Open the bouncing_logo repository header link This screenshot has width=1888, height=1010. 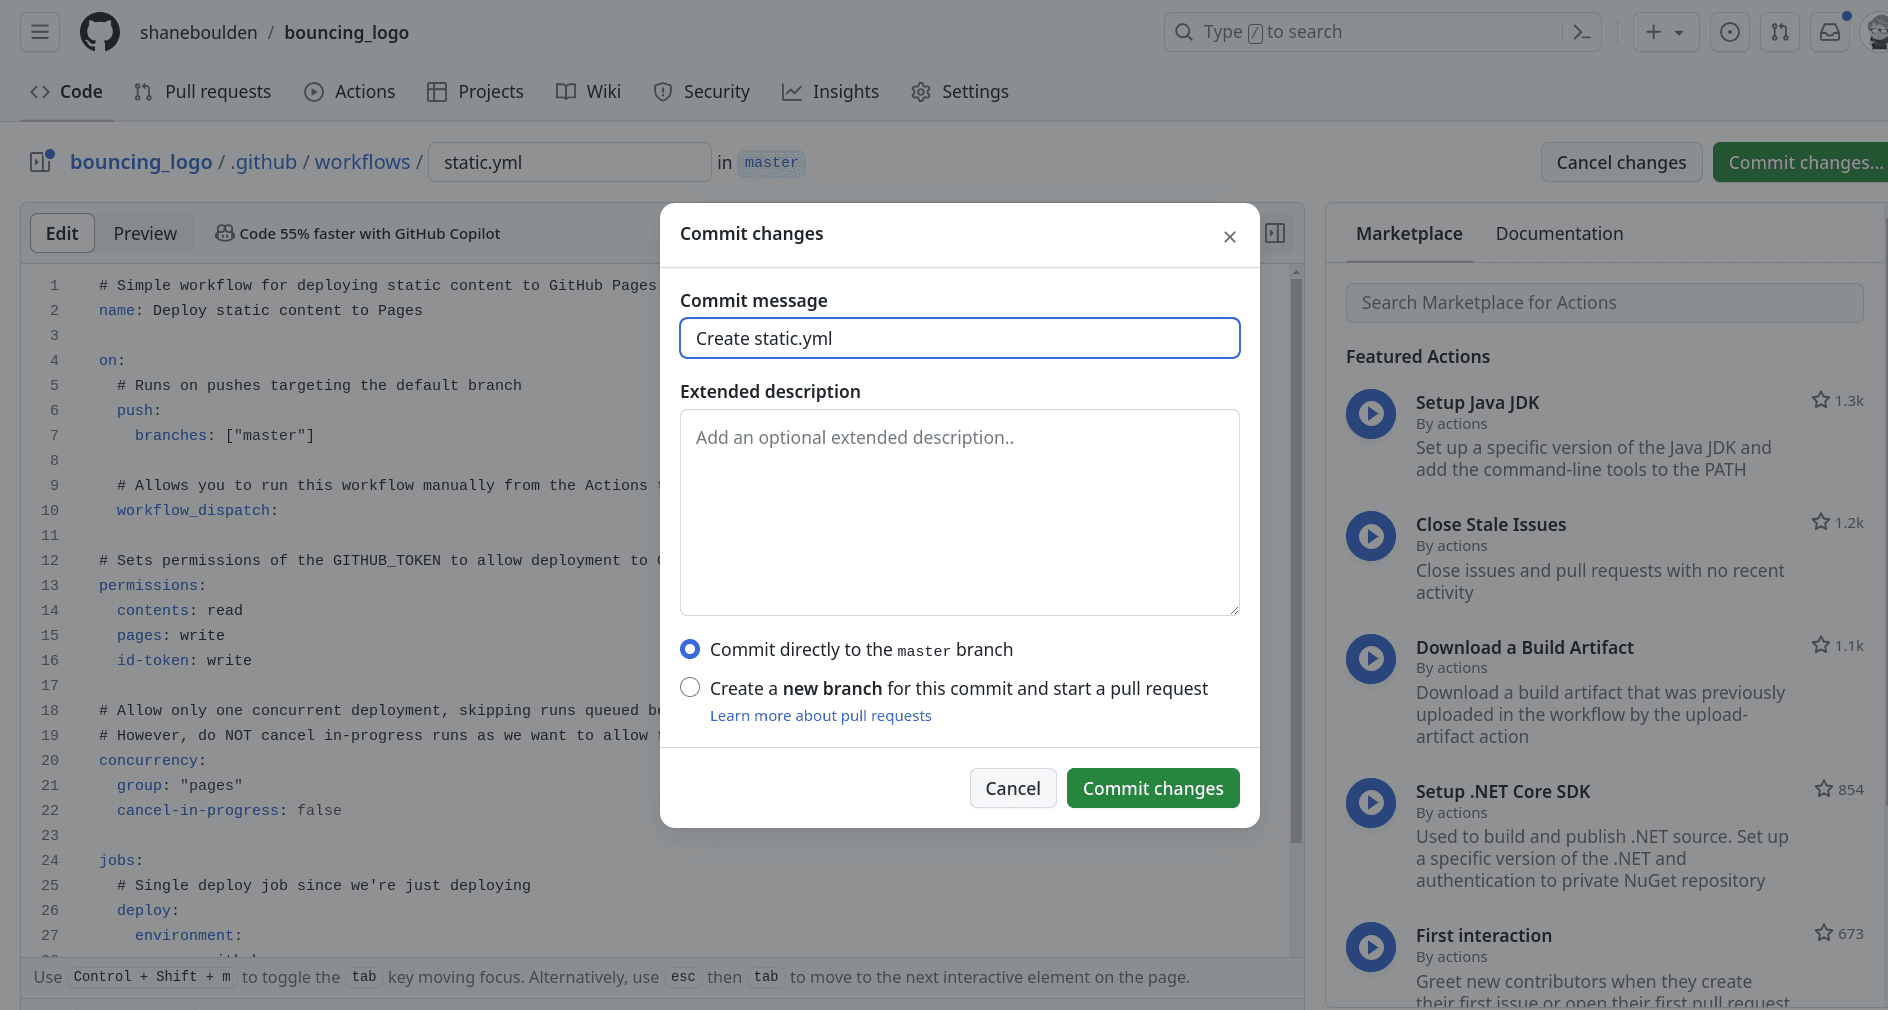click(x=346, y=32)
